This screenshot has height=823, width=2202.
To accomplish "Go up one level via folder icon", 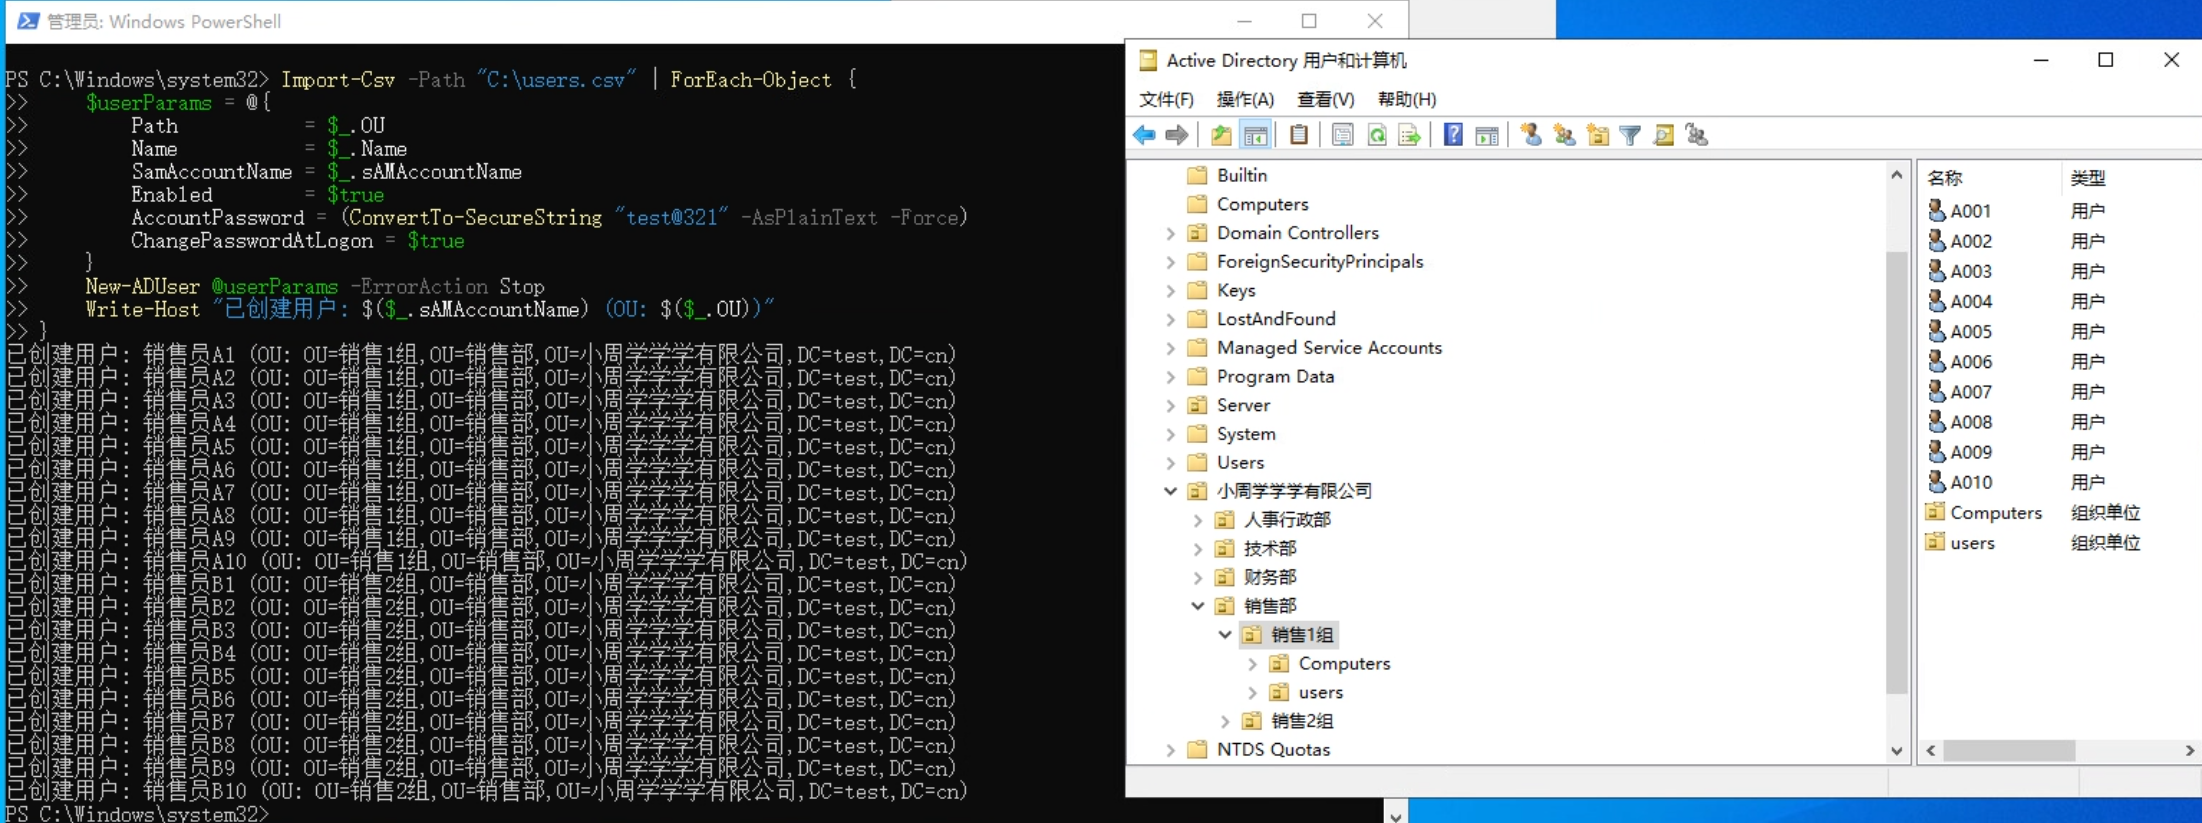I will click(x=1221, y=135).
